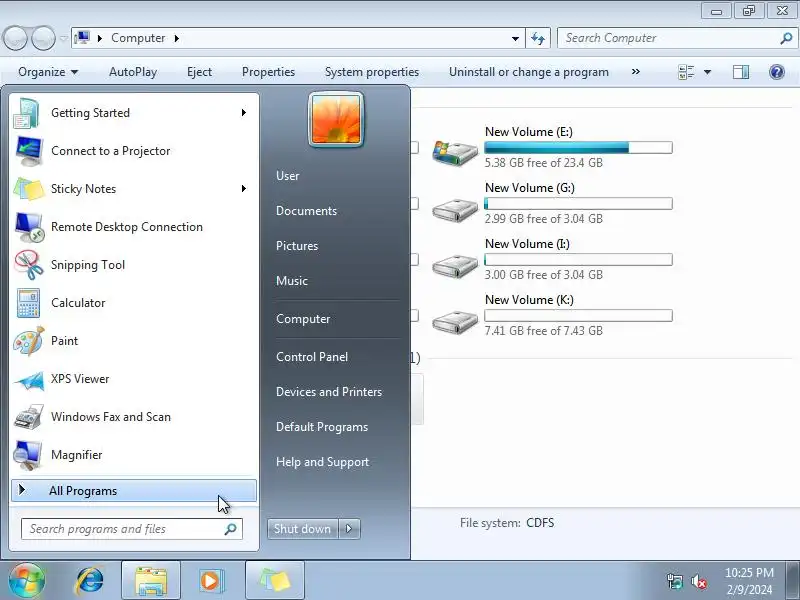Toggle the preview pane icon

click(741, 72)
